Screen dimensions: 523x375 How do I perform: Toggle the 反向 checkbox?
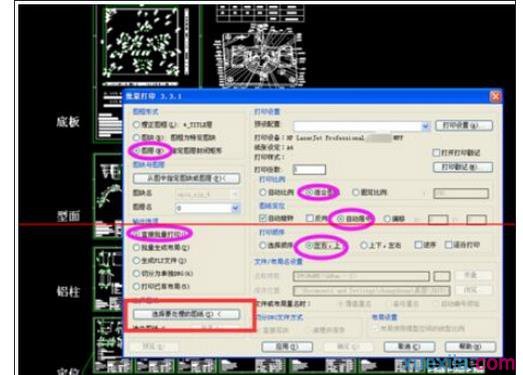(x=310, y=218)
